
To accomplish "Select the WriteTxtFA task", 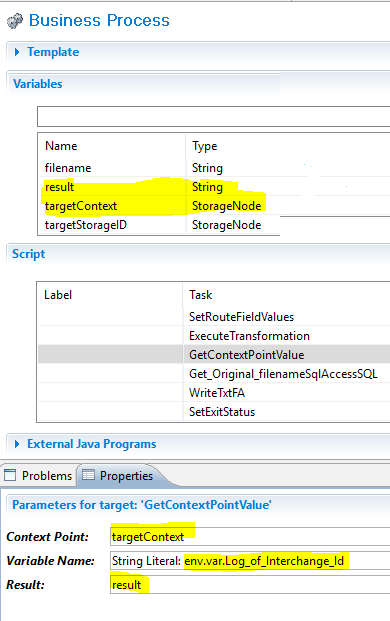I will [217, 393].
